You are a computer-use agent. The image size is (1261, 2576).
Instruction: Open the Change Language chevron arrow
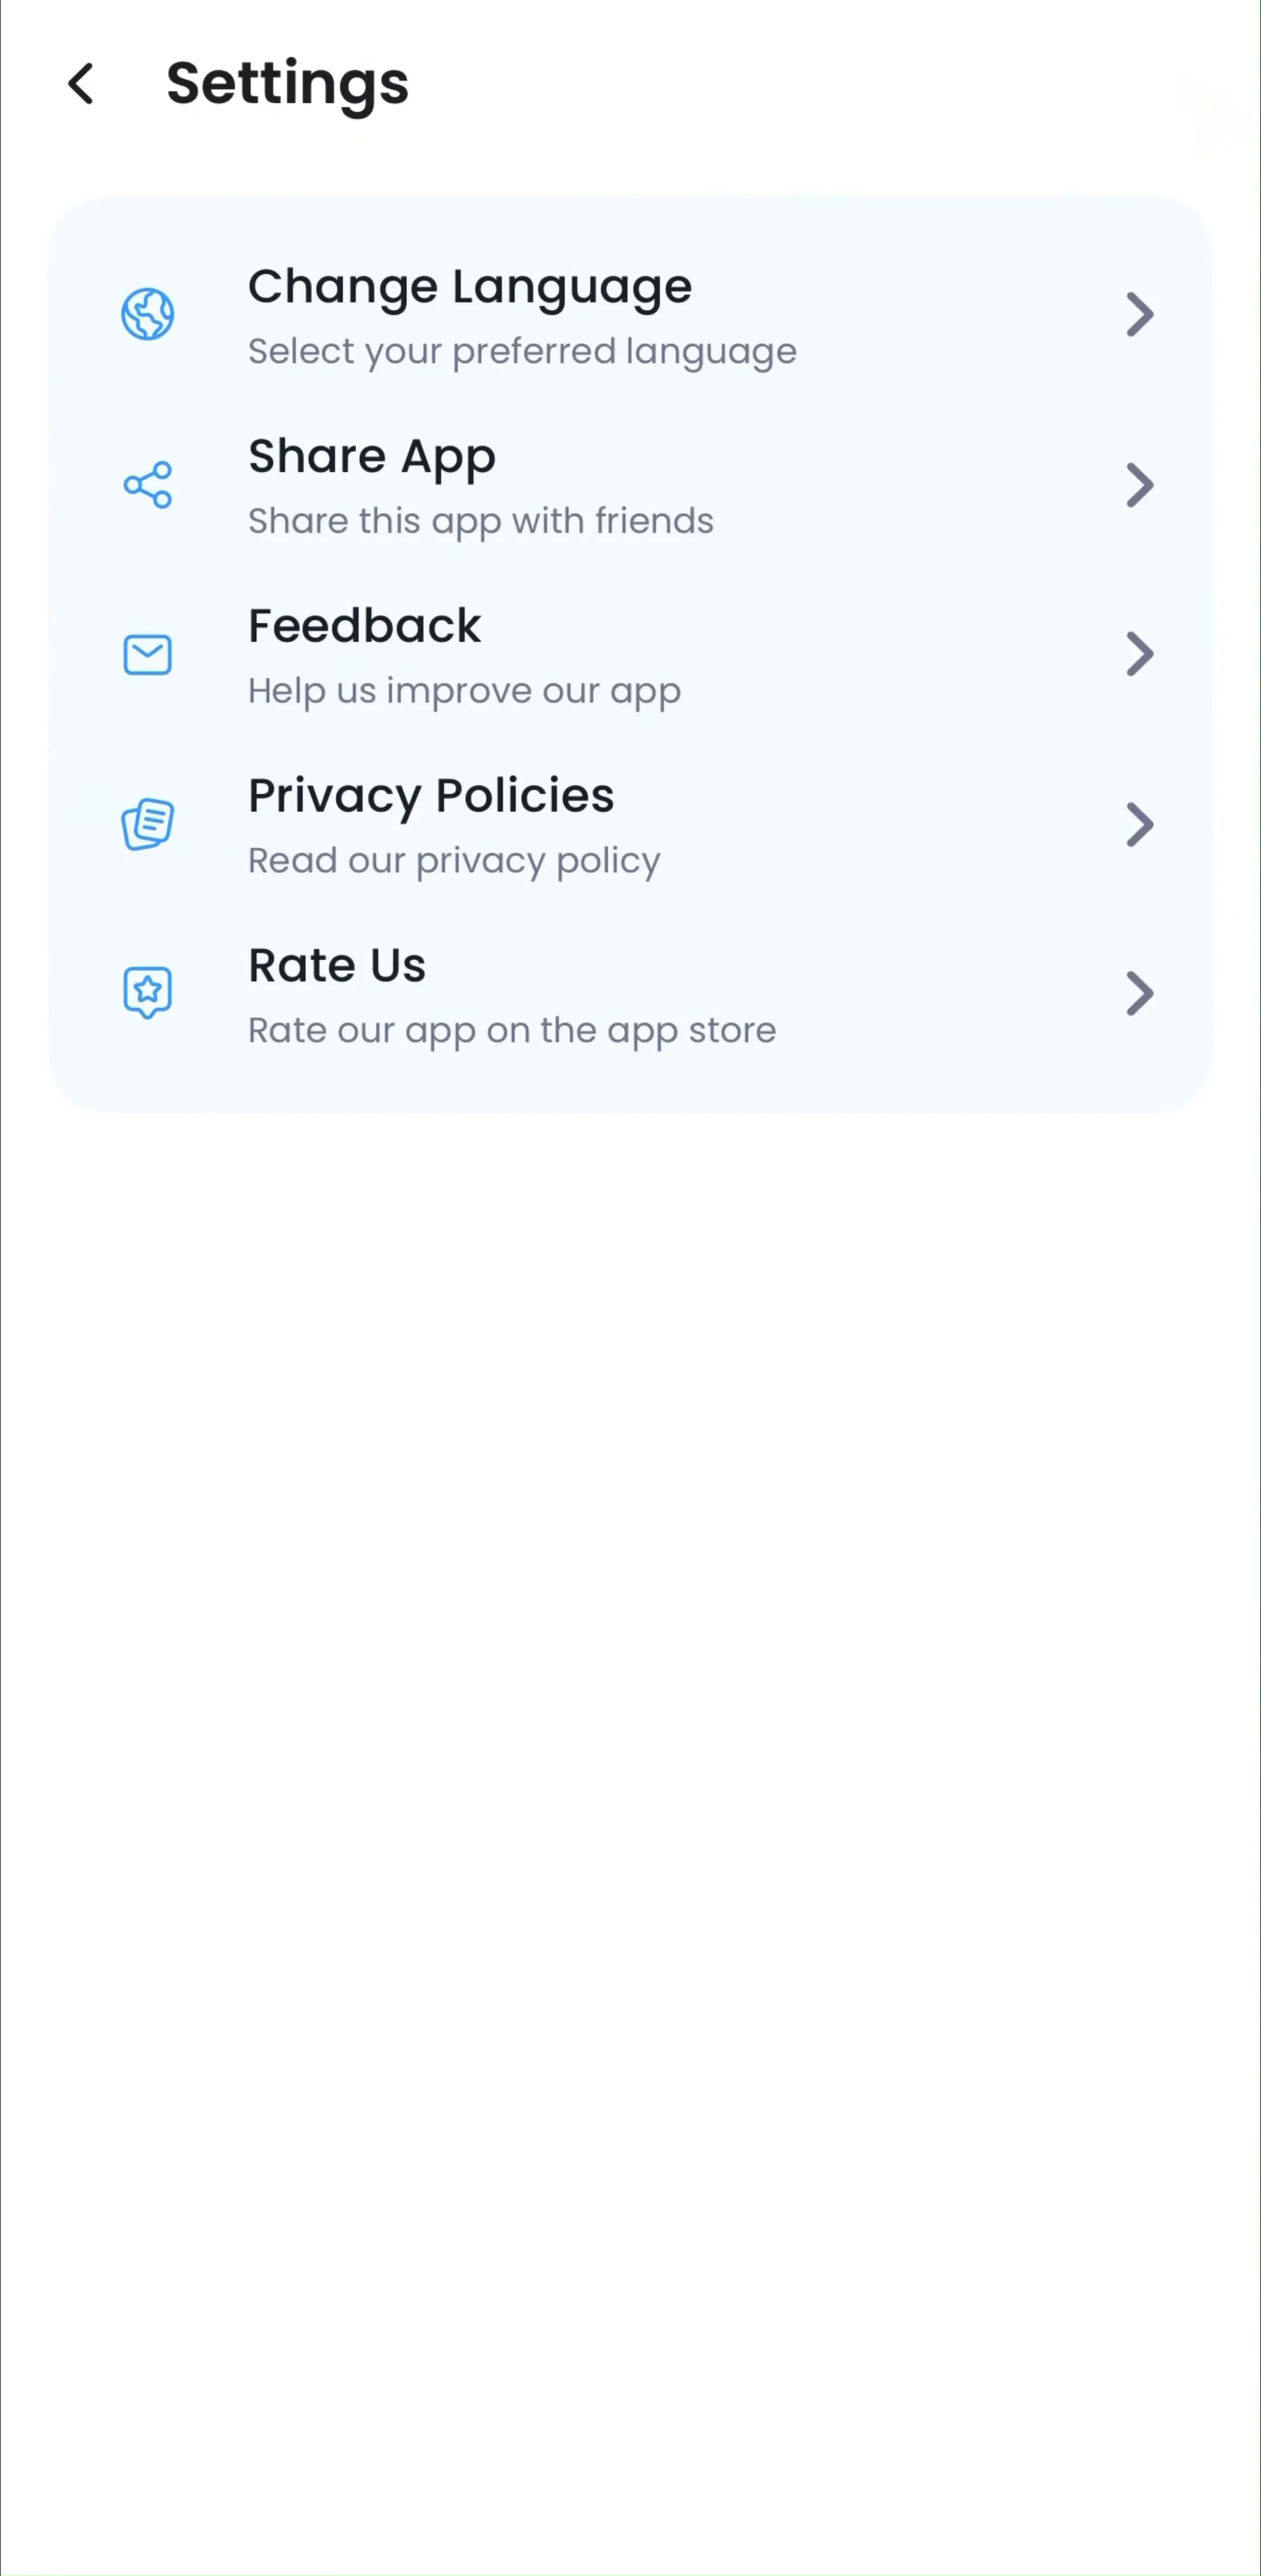1140,315
